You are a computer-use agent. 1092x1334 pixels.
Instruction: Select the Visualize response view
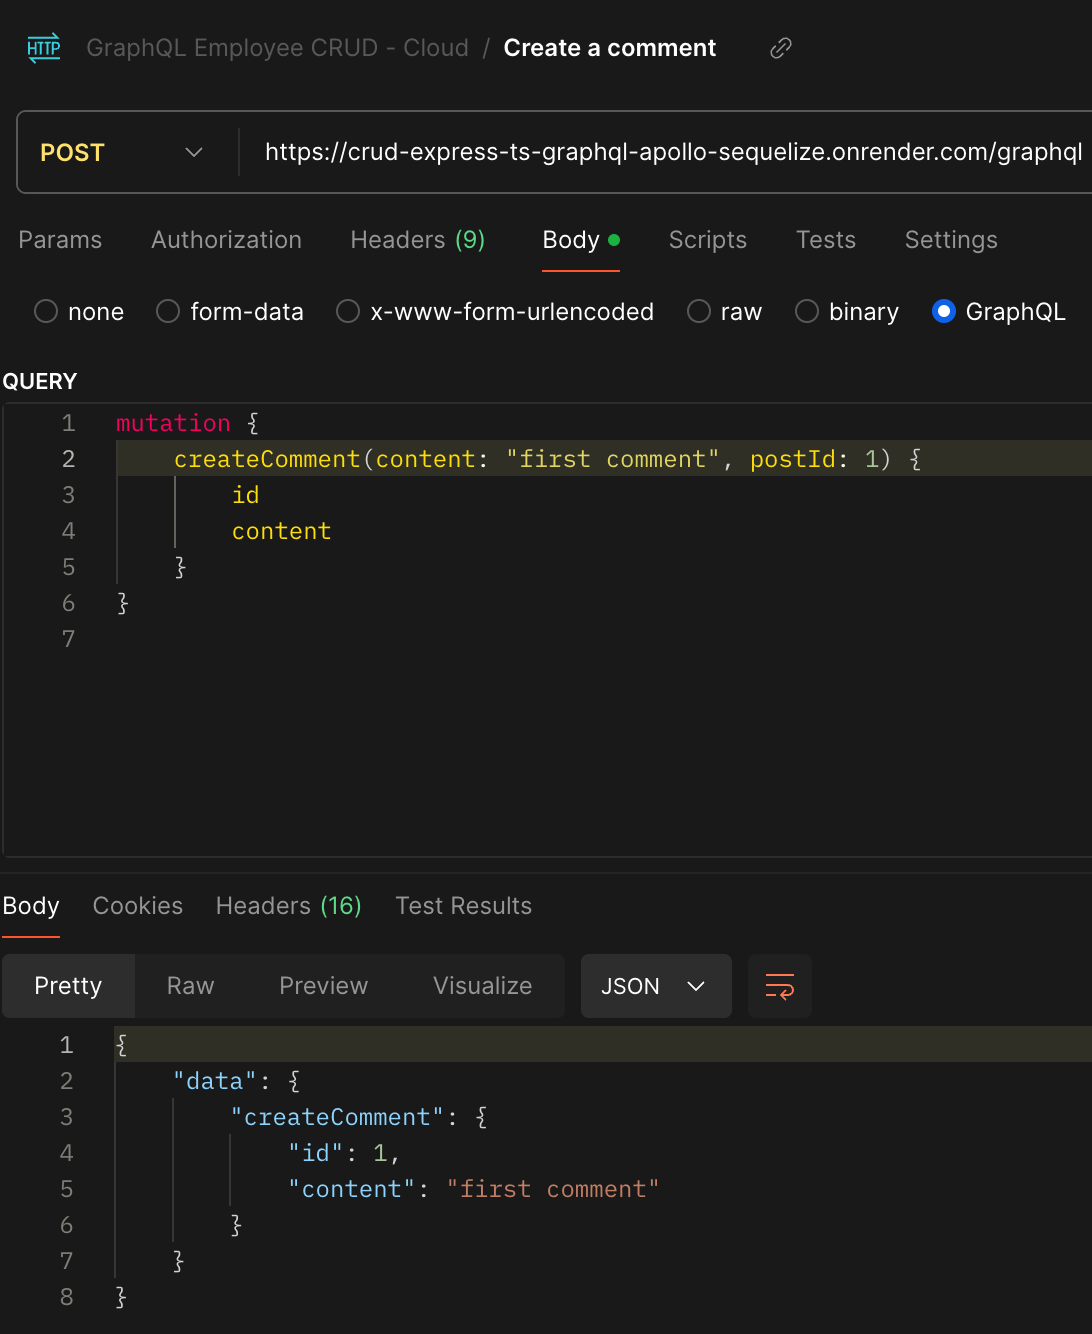(x=483, y=986)
